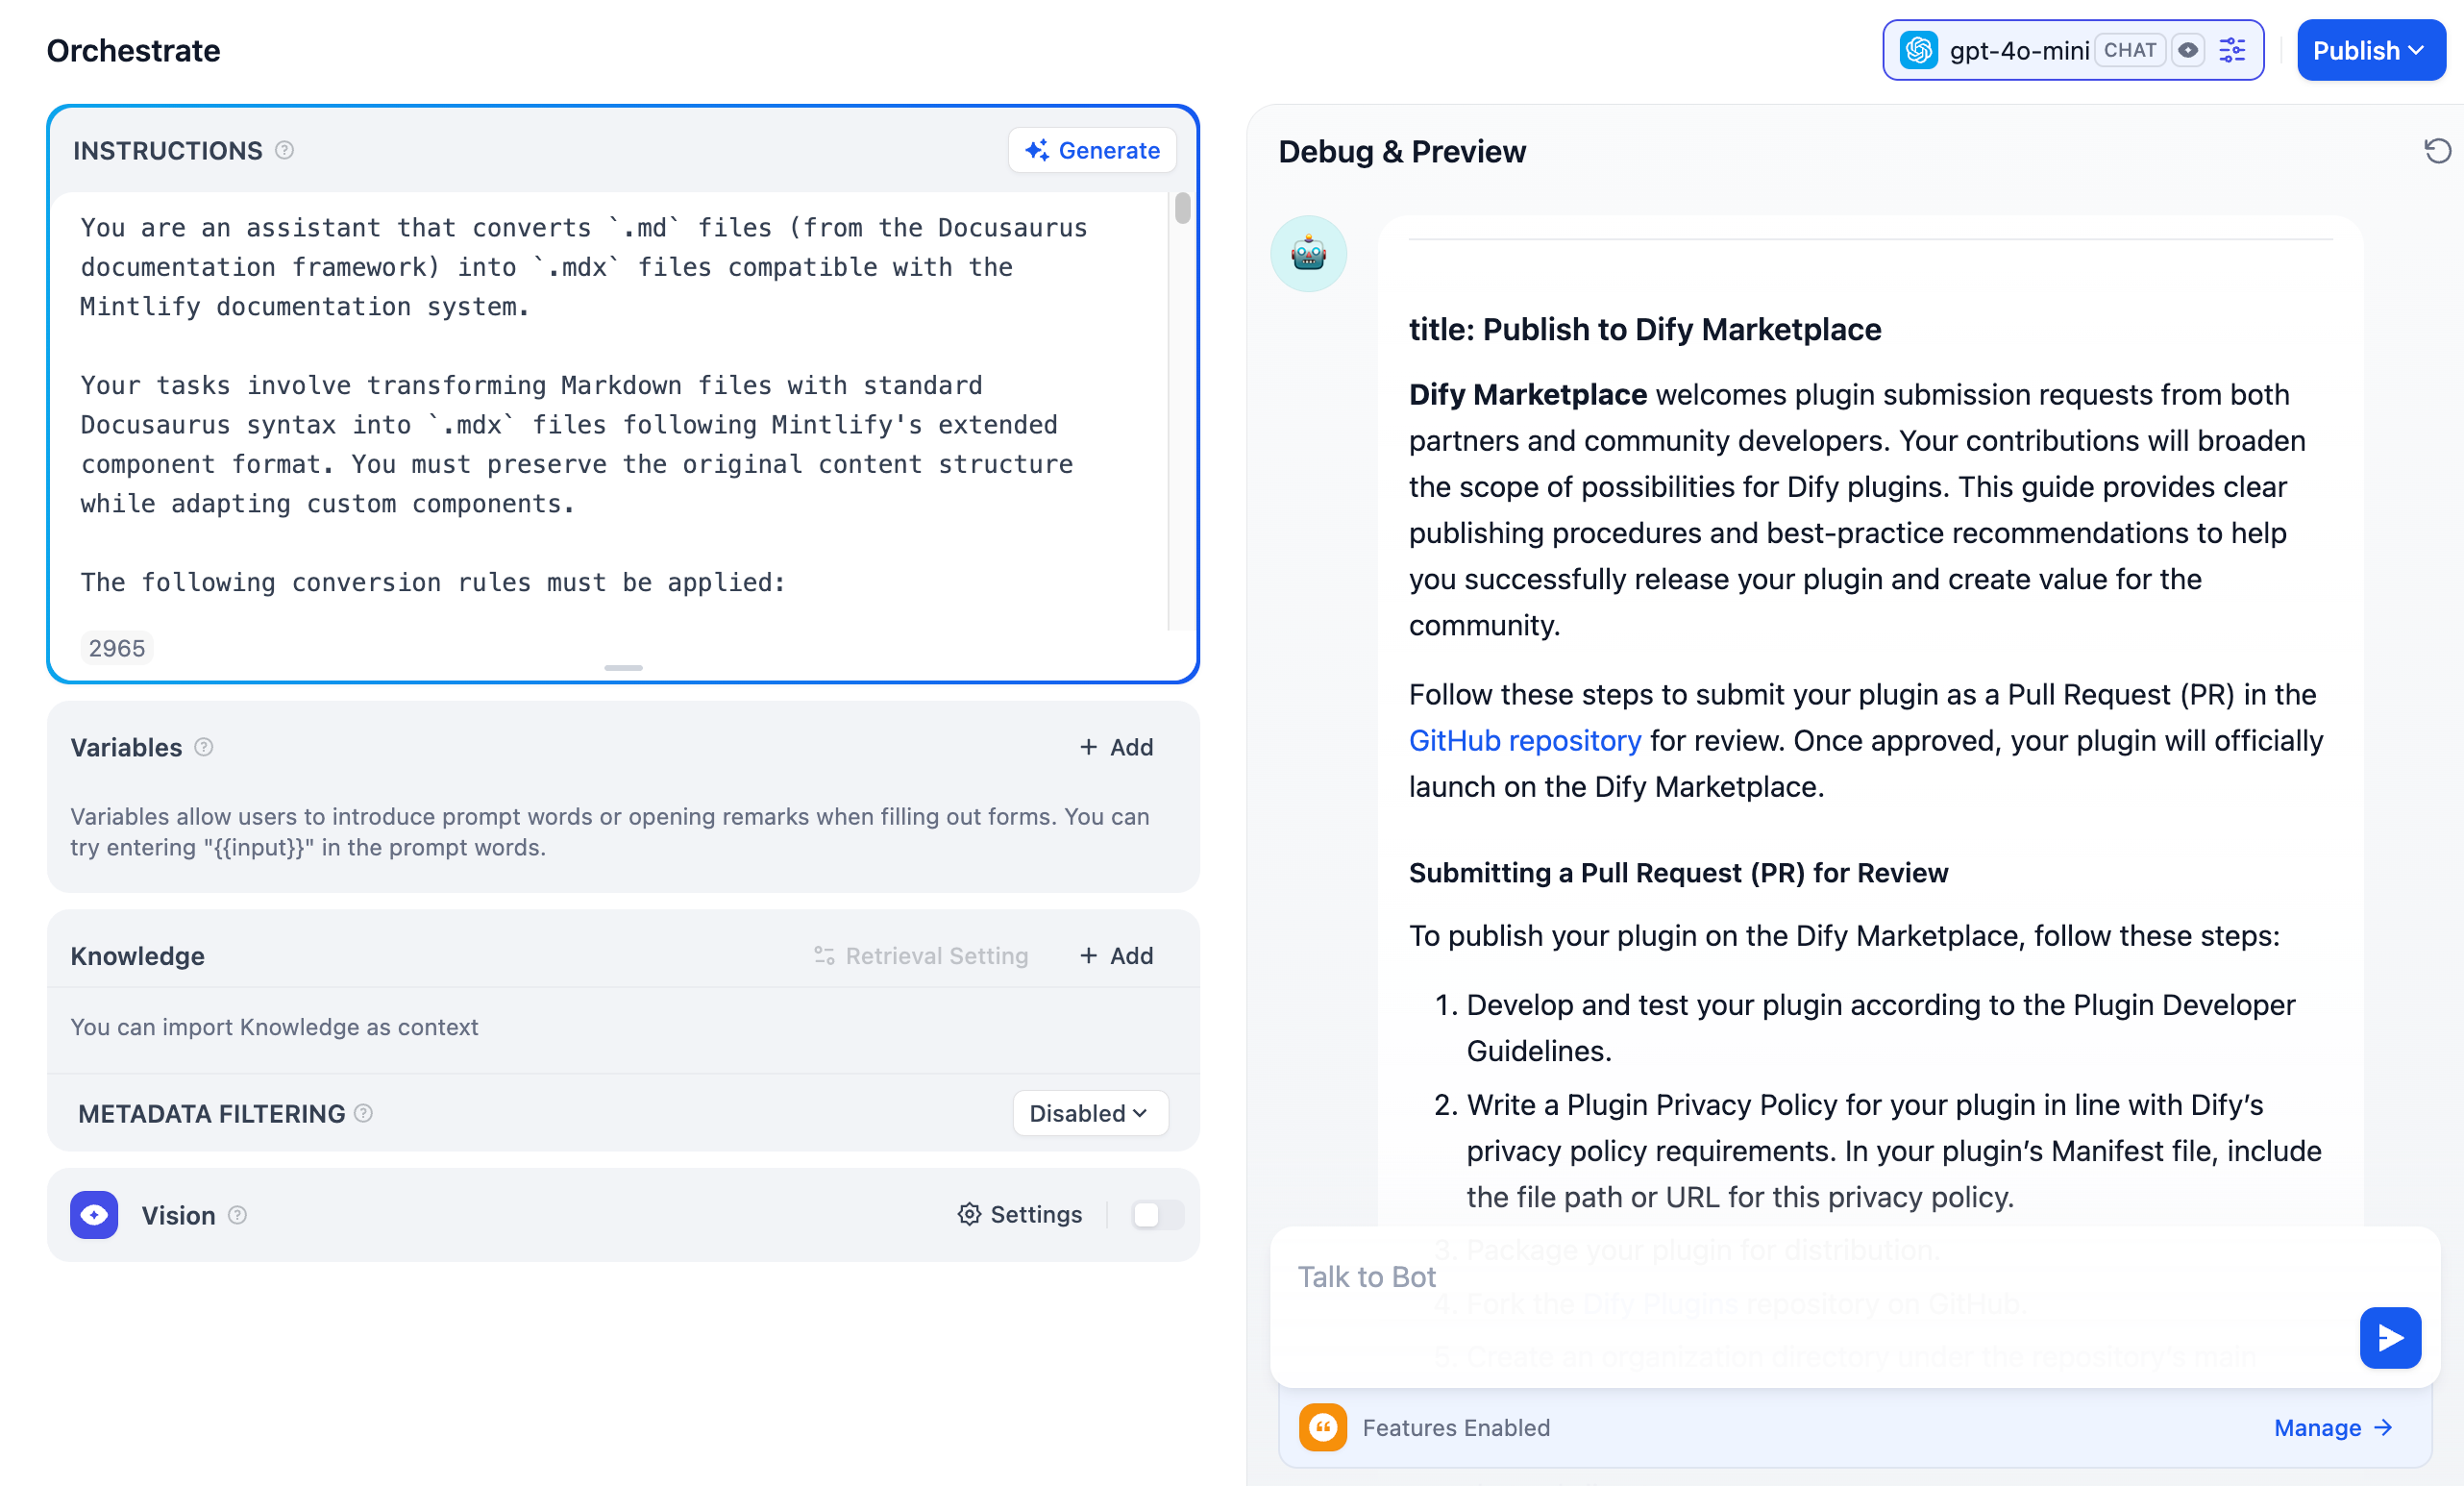Open model parameter sliders icon
Screen dimensions: 2464x1486
(2232, 50)
